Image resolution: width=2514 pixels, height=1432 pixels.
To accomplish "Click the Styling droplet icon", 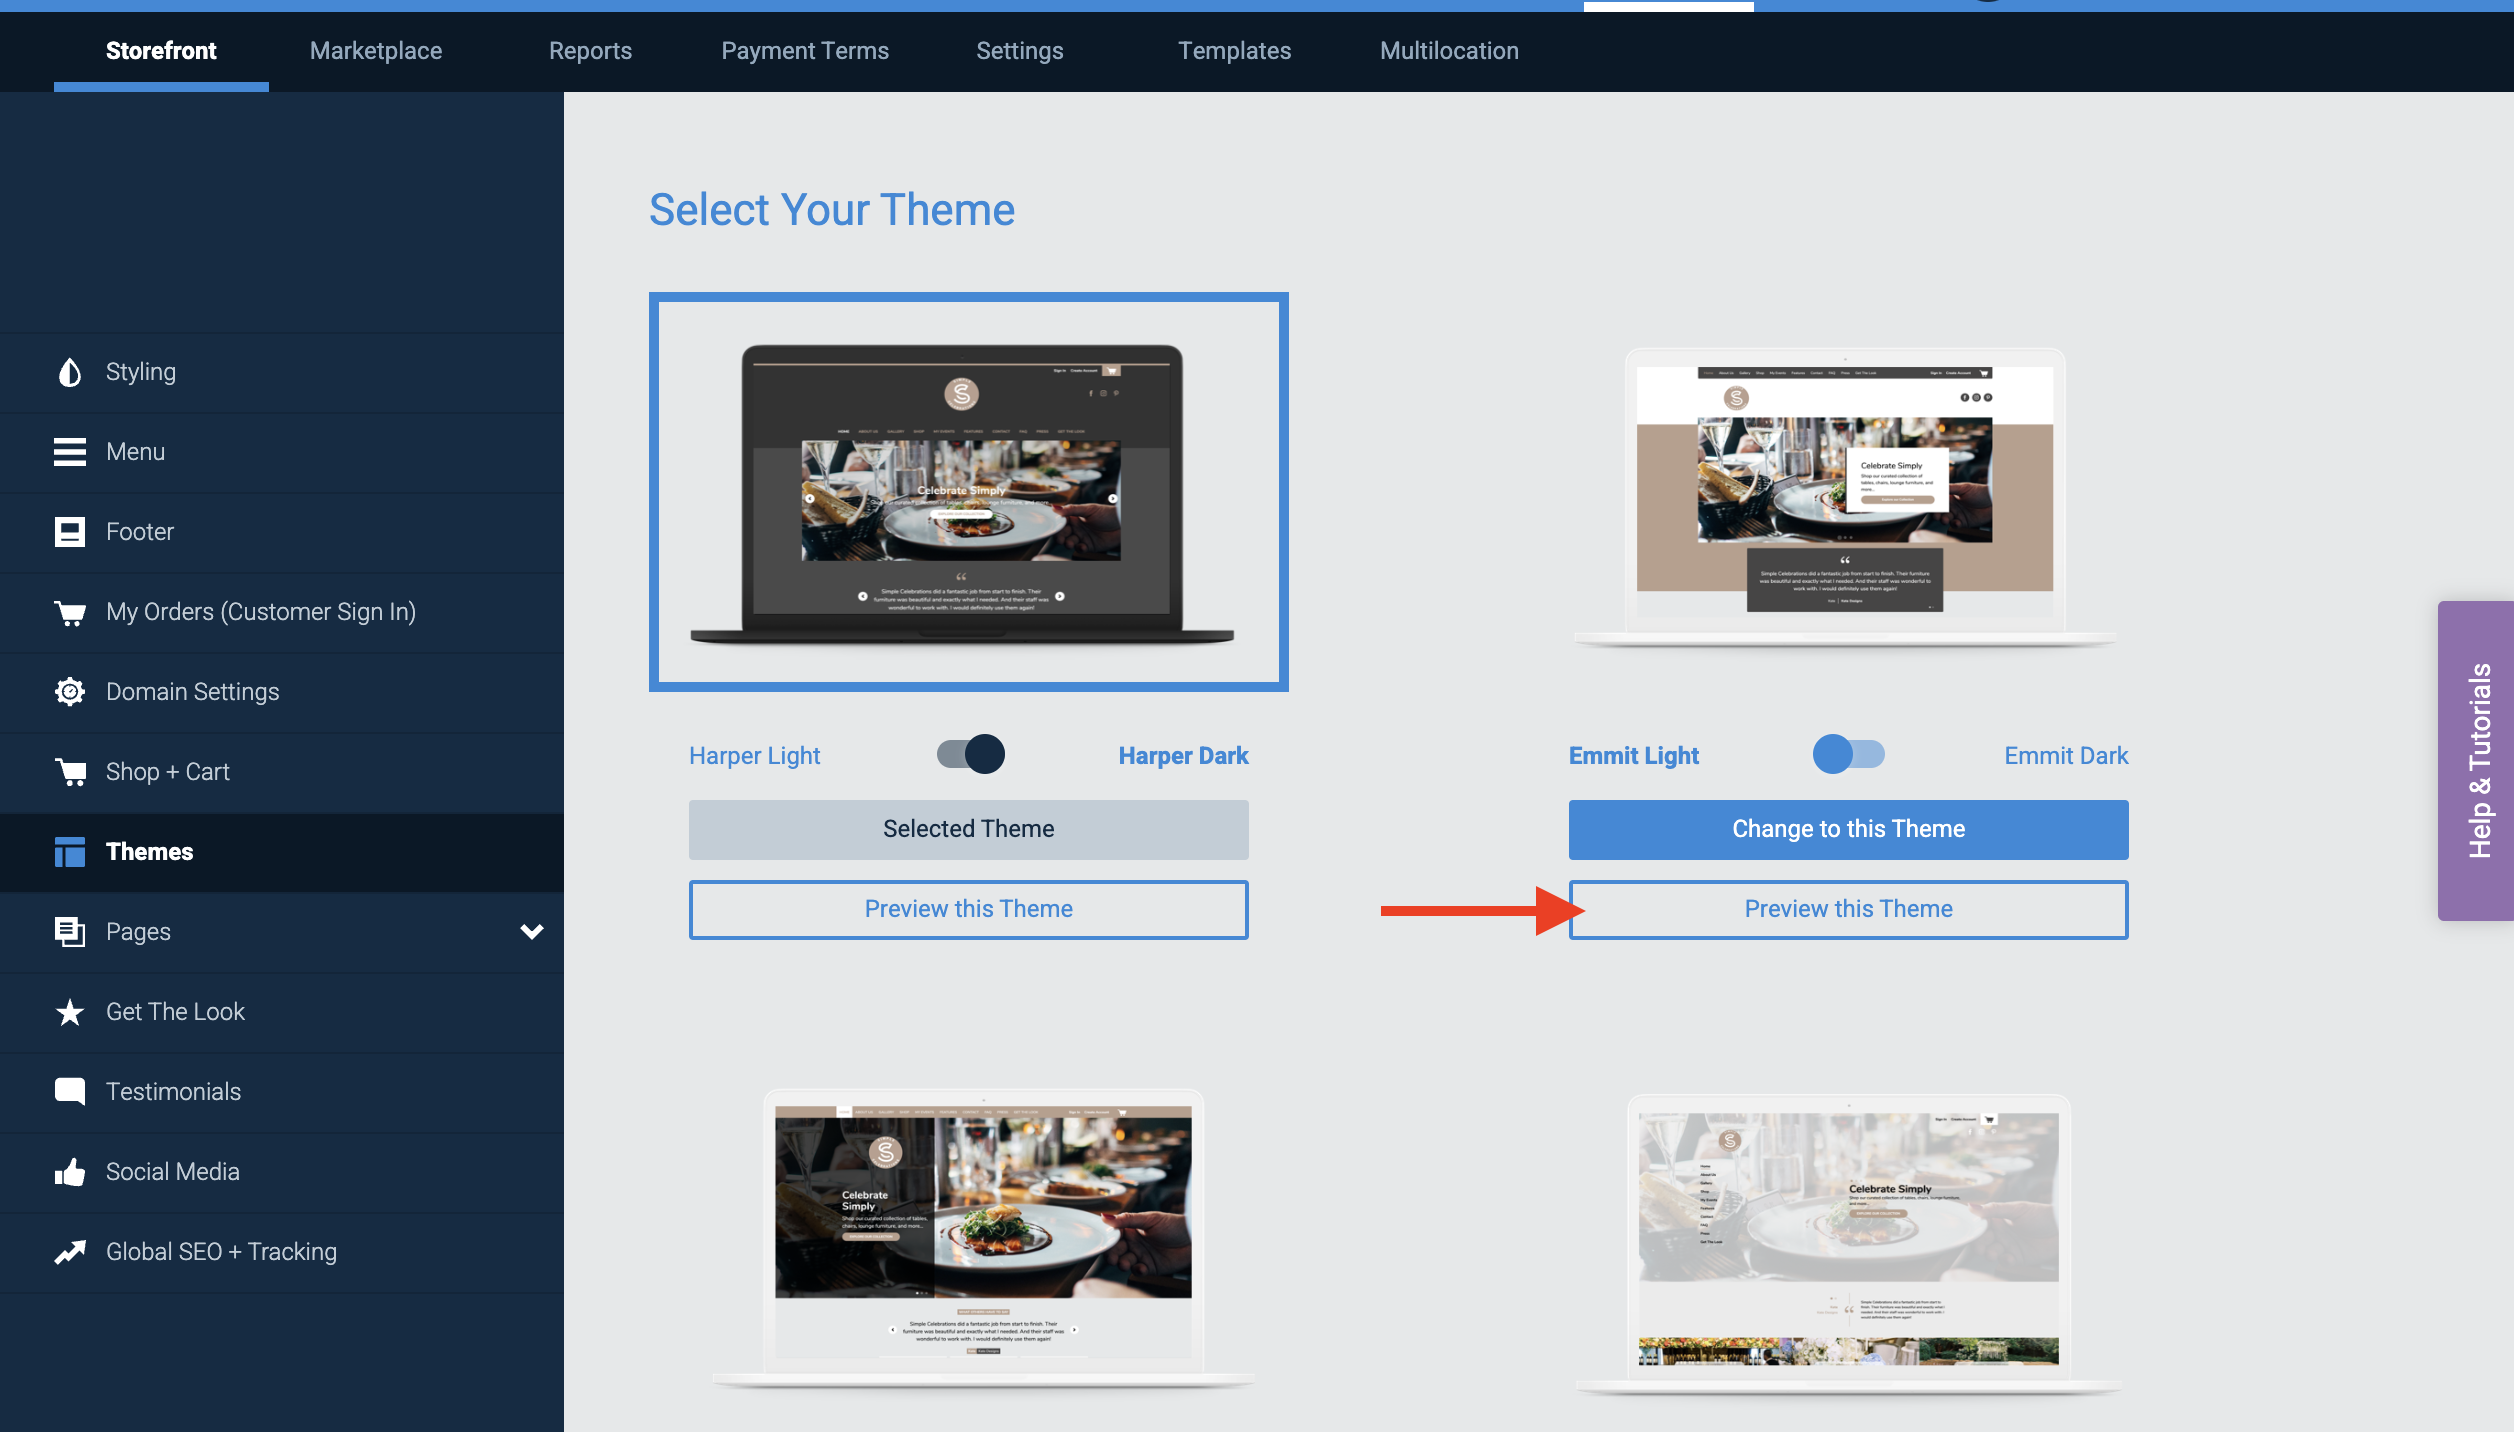I will 69,372.
